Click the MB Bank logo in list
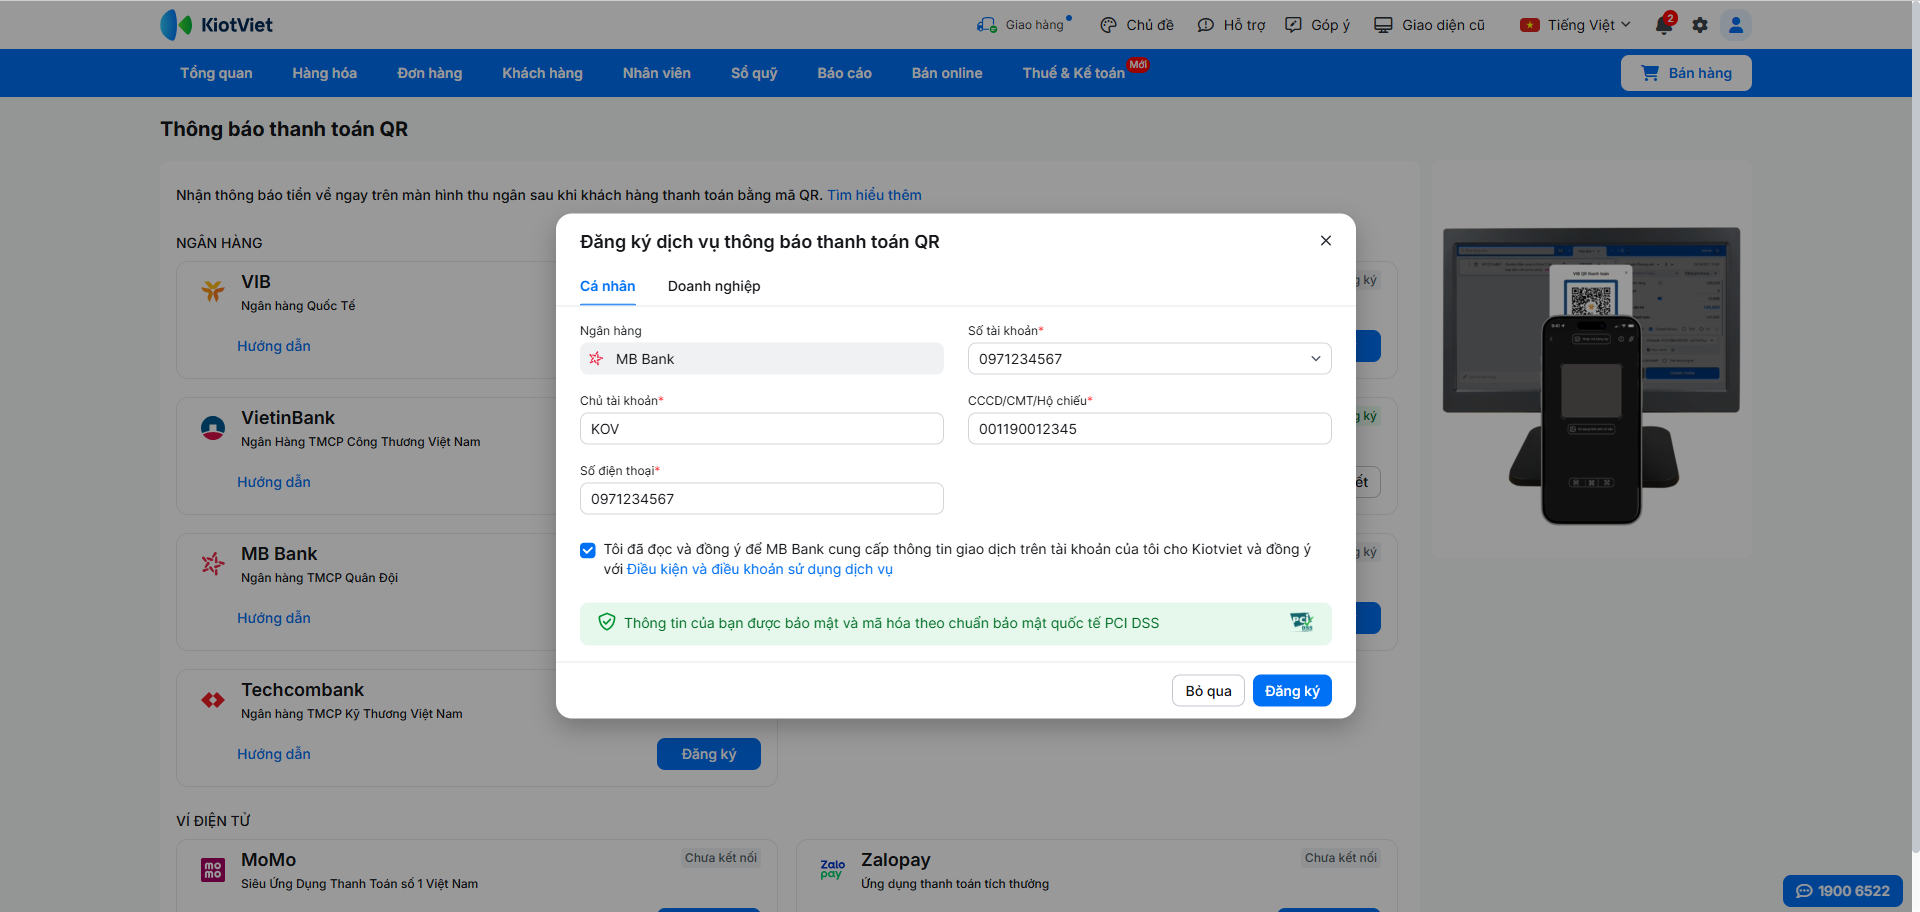 (x=213, y=564)
